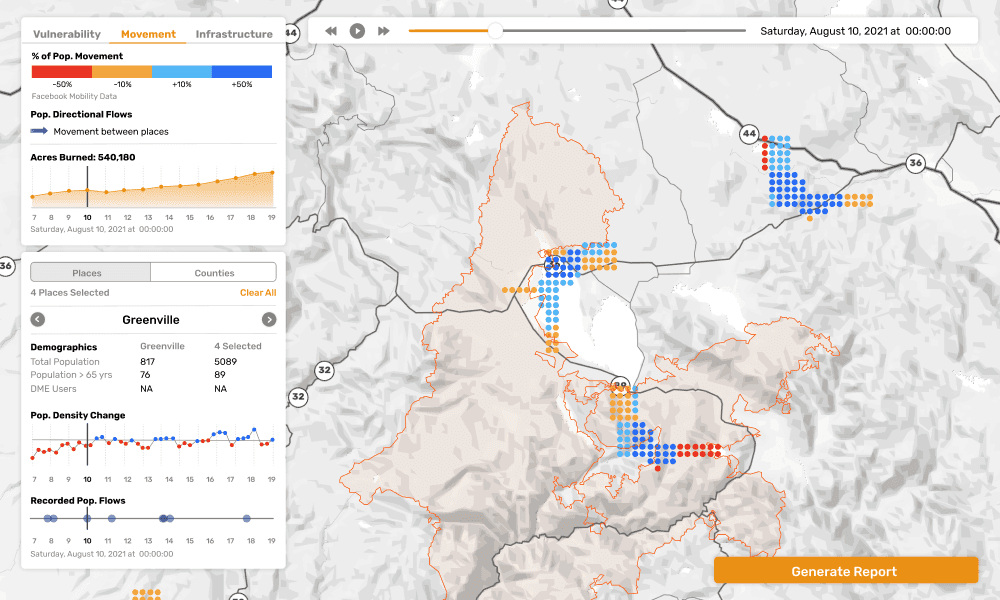This screenshot has height=600, width=1000.
Task: Click the timeline slider handle
Action: (495, 30)
